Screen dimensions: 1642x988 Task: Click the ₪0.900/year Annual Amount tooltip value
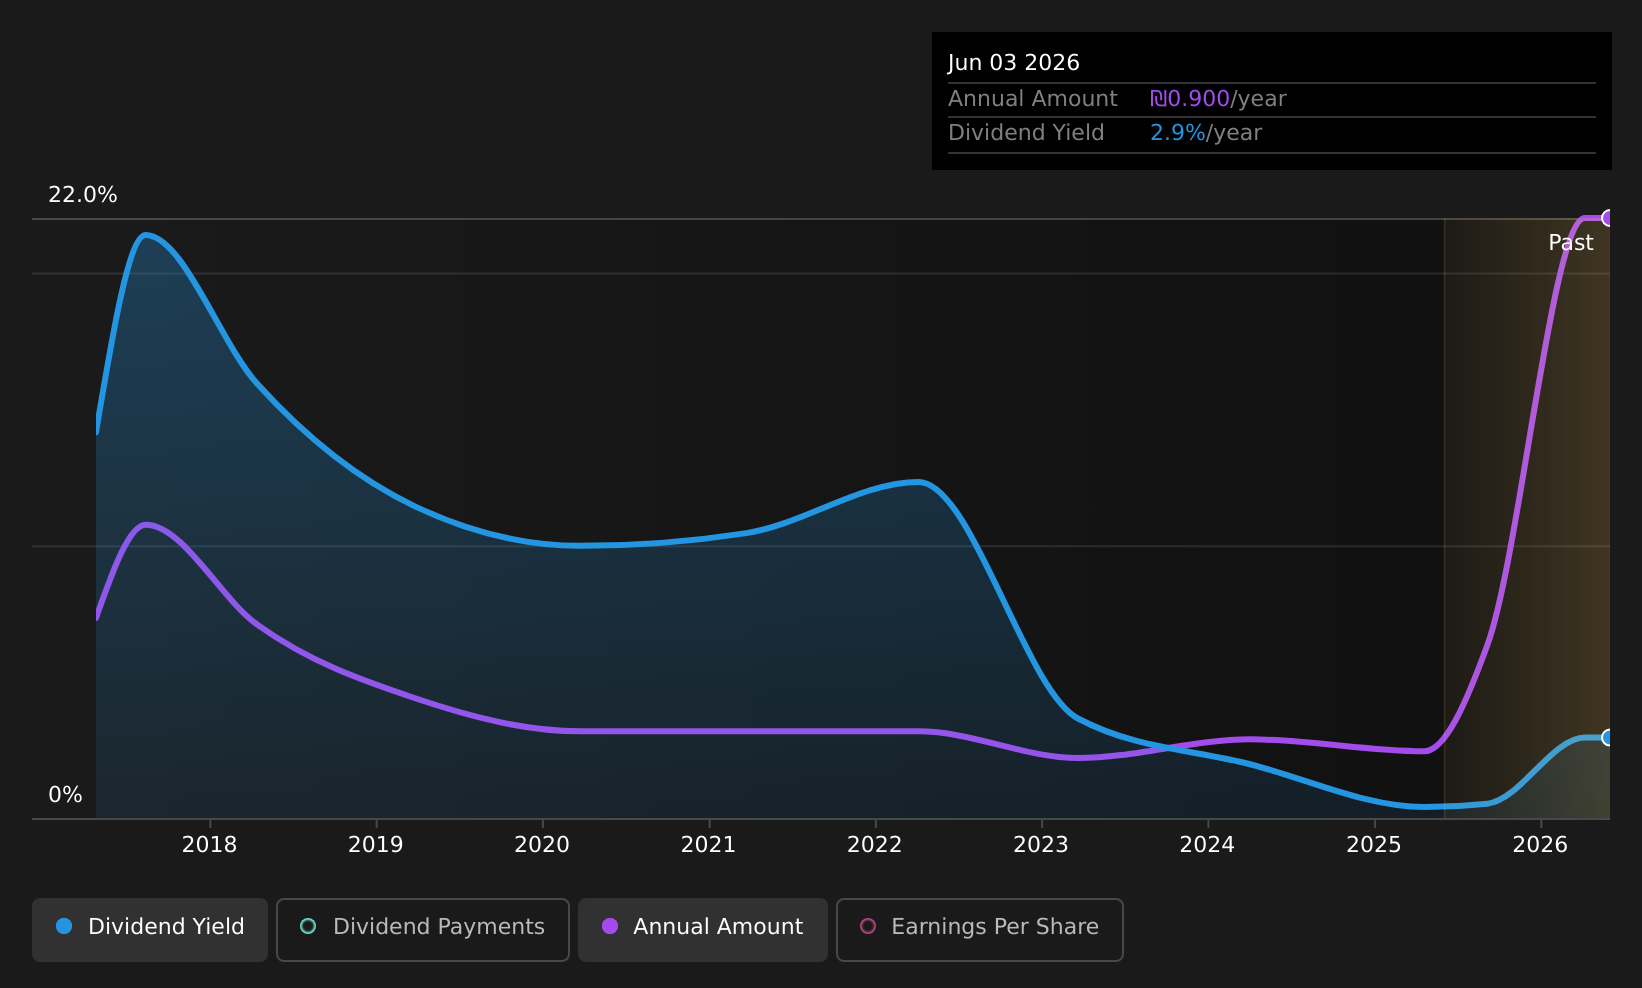(1218, 99)
